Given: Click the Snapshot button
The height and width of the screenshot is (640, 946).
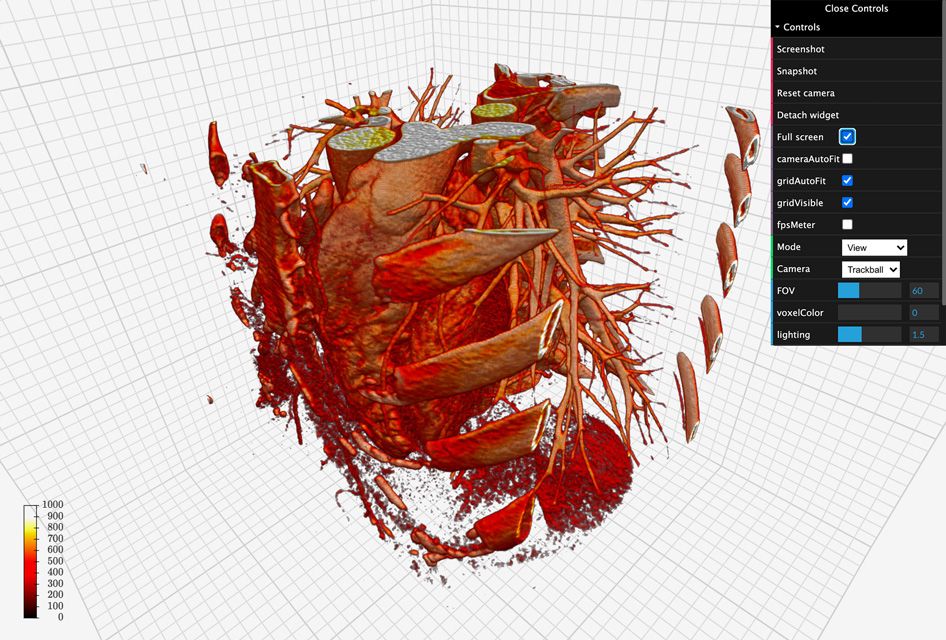Looking at the screenshot, I should coord(859,71).
